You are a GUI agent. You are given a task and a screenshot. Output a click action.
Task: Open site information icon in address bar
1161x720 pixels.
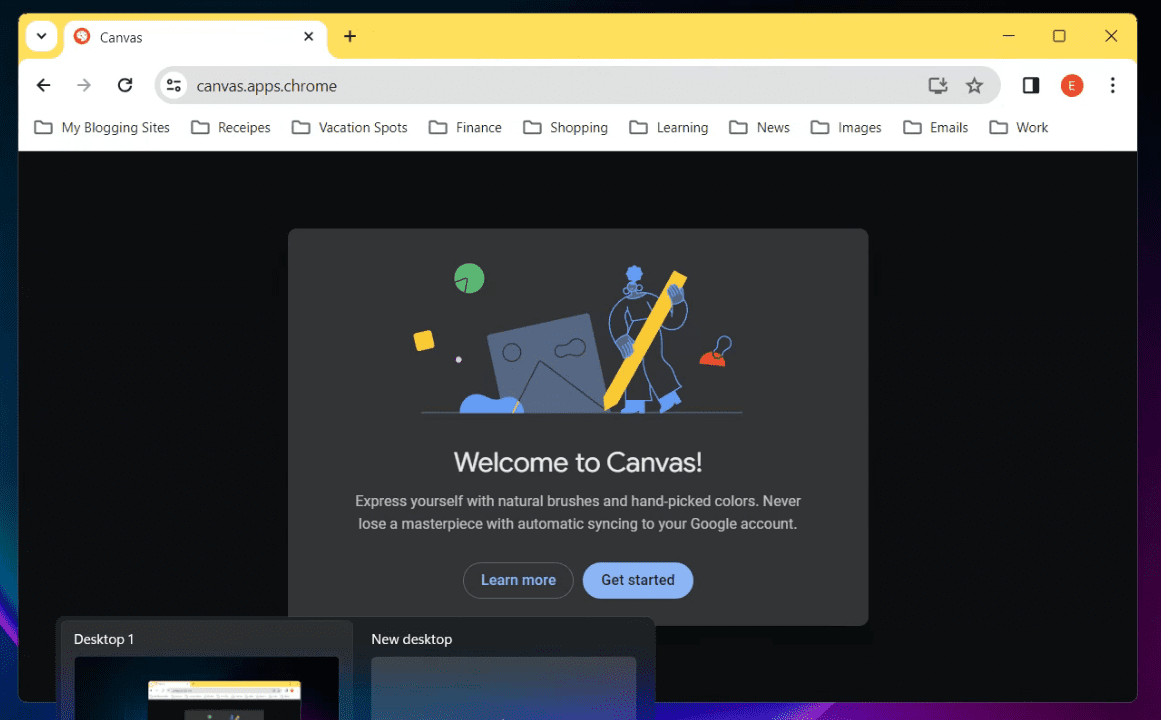click(x=174, y=86)
